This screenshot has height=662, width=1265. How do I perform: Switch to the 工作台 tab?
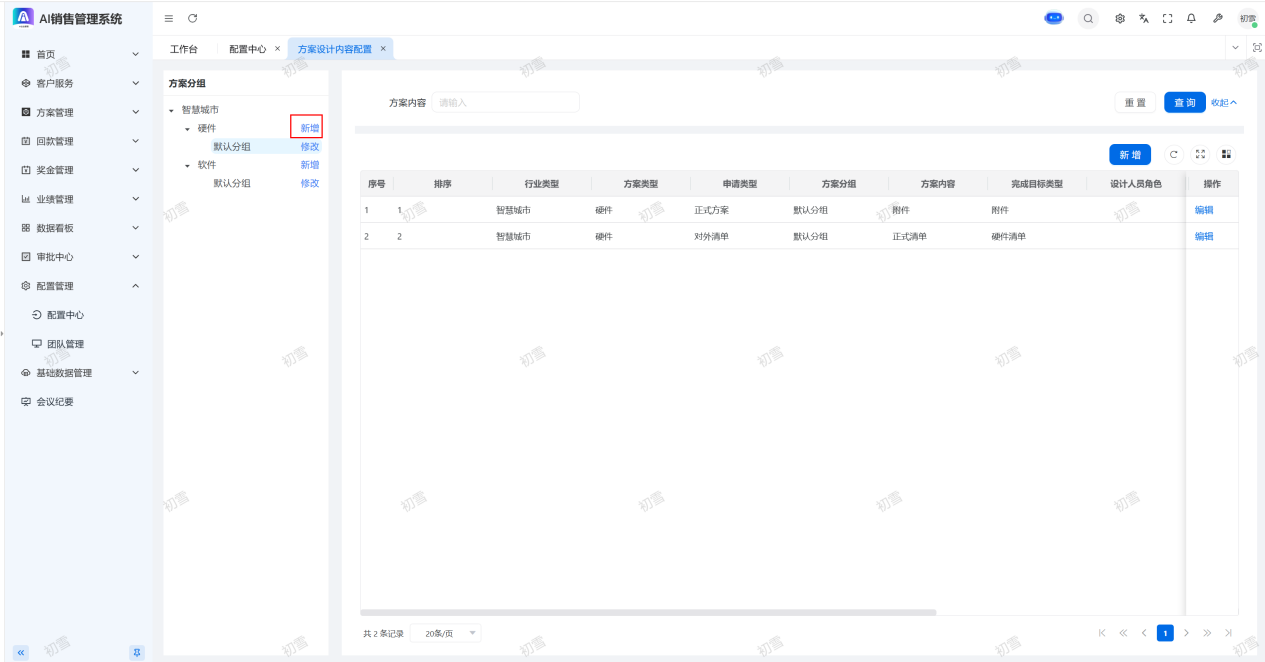(184, 49)
